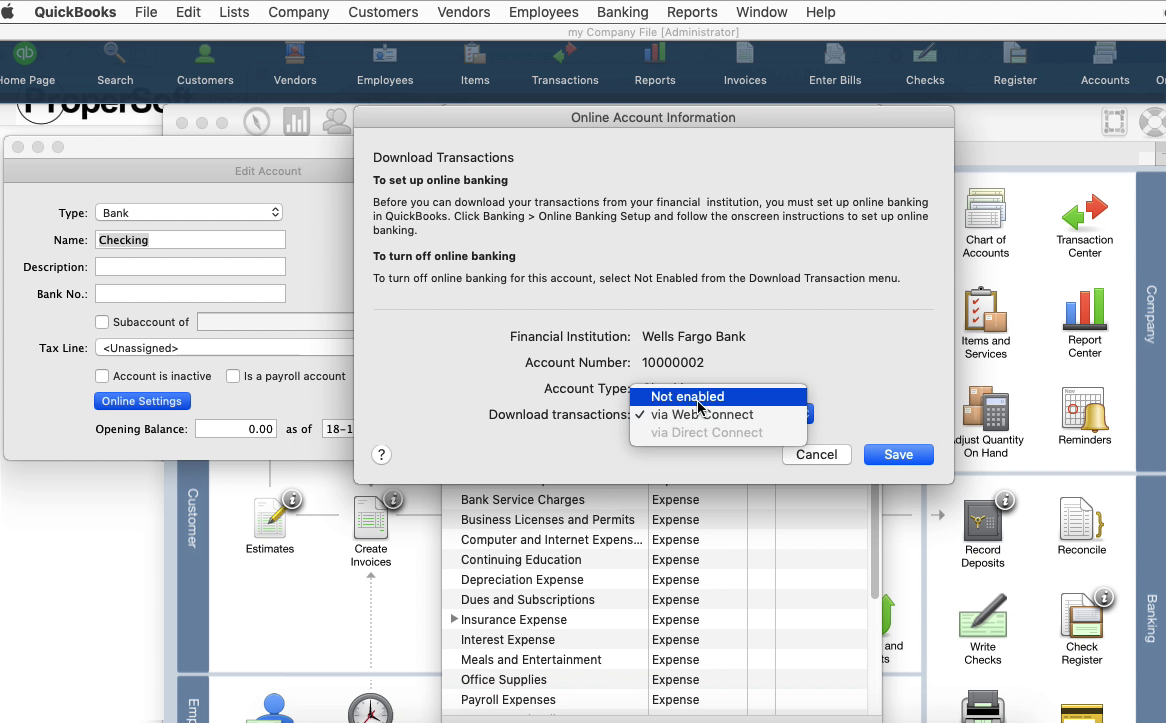1166x723 pixels.
Task: Open Invoices in the toolbar
Action: (744, 65)
